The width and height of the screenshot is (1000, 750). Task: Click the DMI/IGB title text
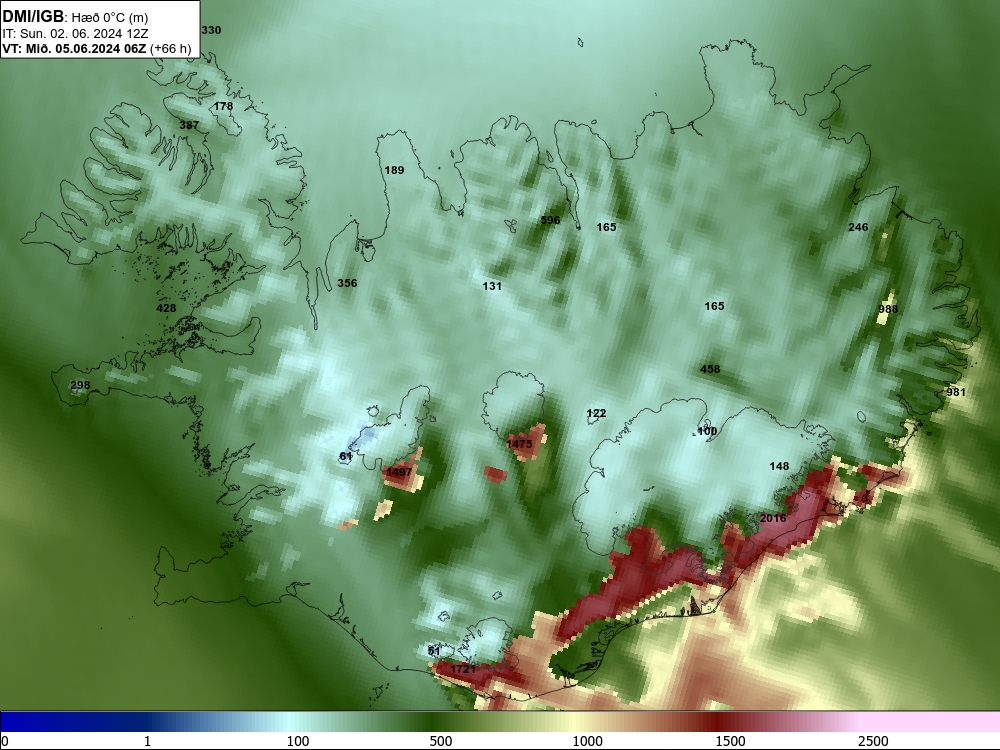[x=33, y=16]
